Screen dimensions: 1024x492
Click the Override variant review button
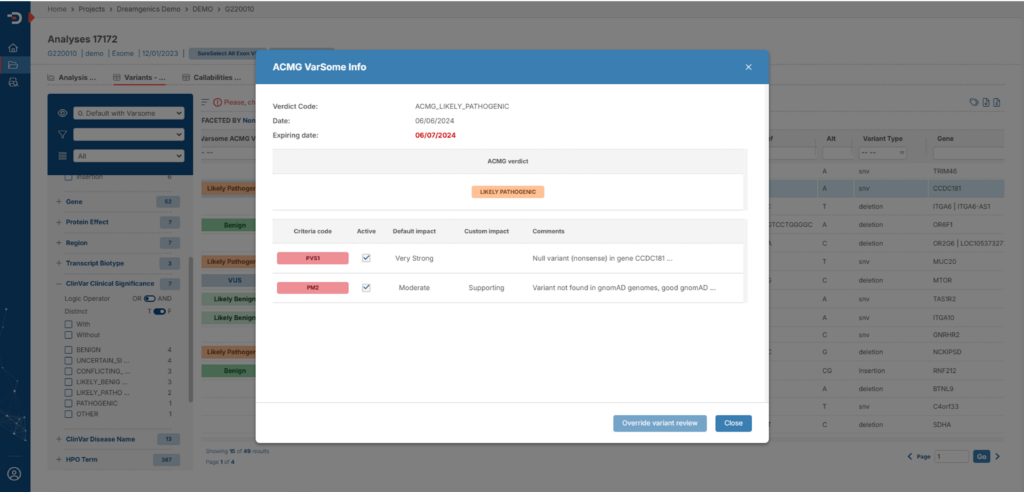tap(660, 423)
